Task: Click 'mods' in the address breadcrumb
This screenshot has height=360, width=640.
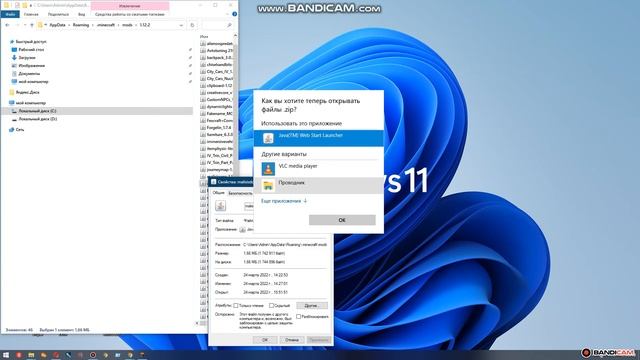Action: [127, 25]
